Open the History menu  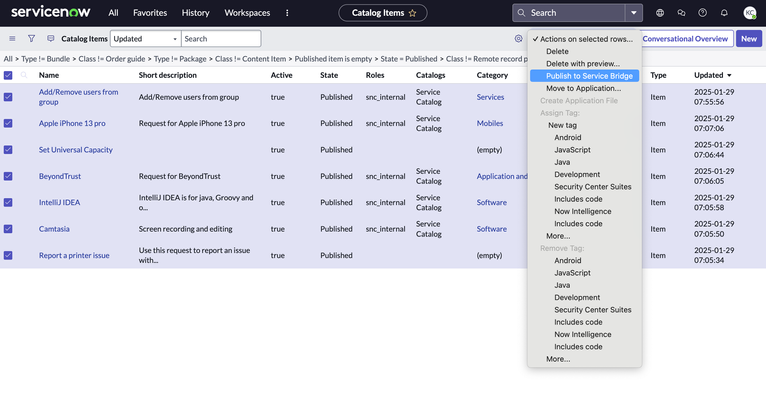pyautogui.click(x=195, y=13)
